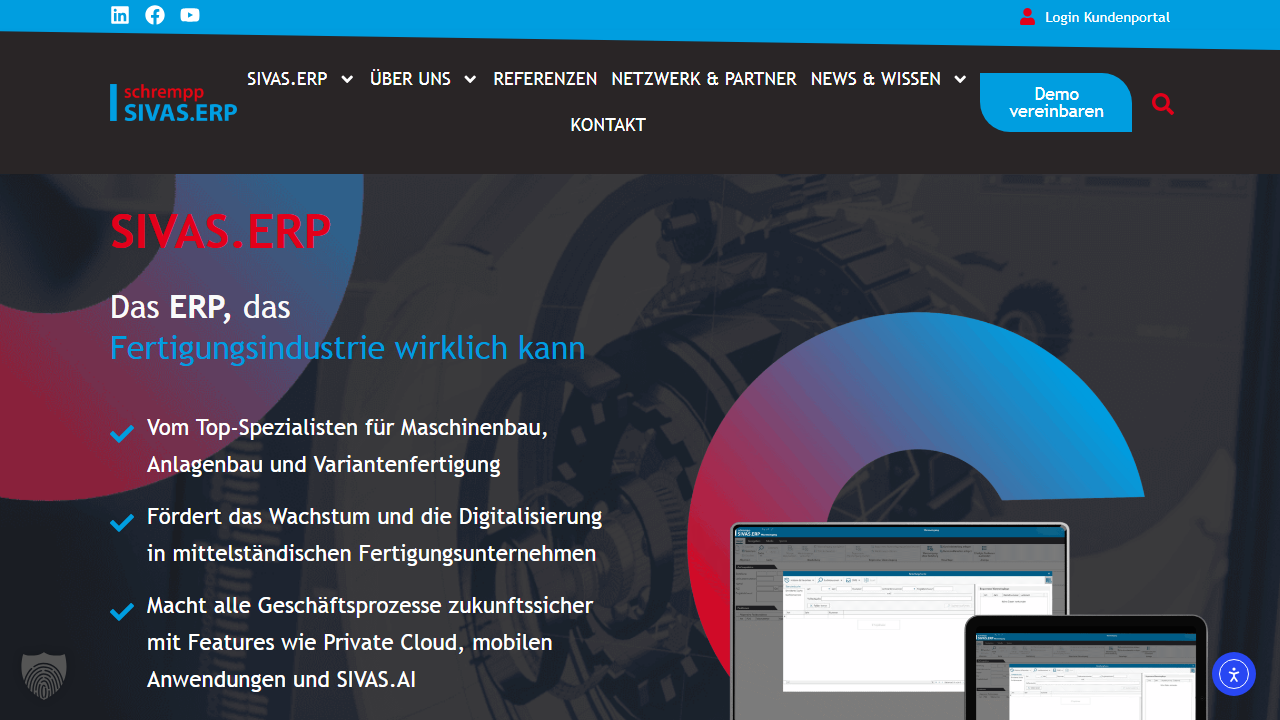Viewport: 1280px width, 720px height.
Task: Click the red SIVAS.ERP headline
Action: pos(220,231)
